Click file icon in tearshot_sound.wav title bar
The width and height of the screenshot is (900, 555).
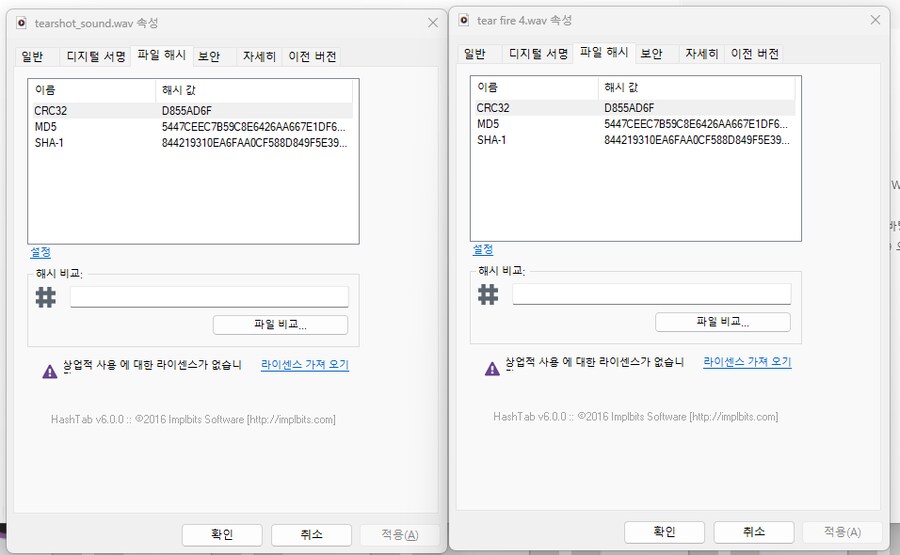[21, 23]
